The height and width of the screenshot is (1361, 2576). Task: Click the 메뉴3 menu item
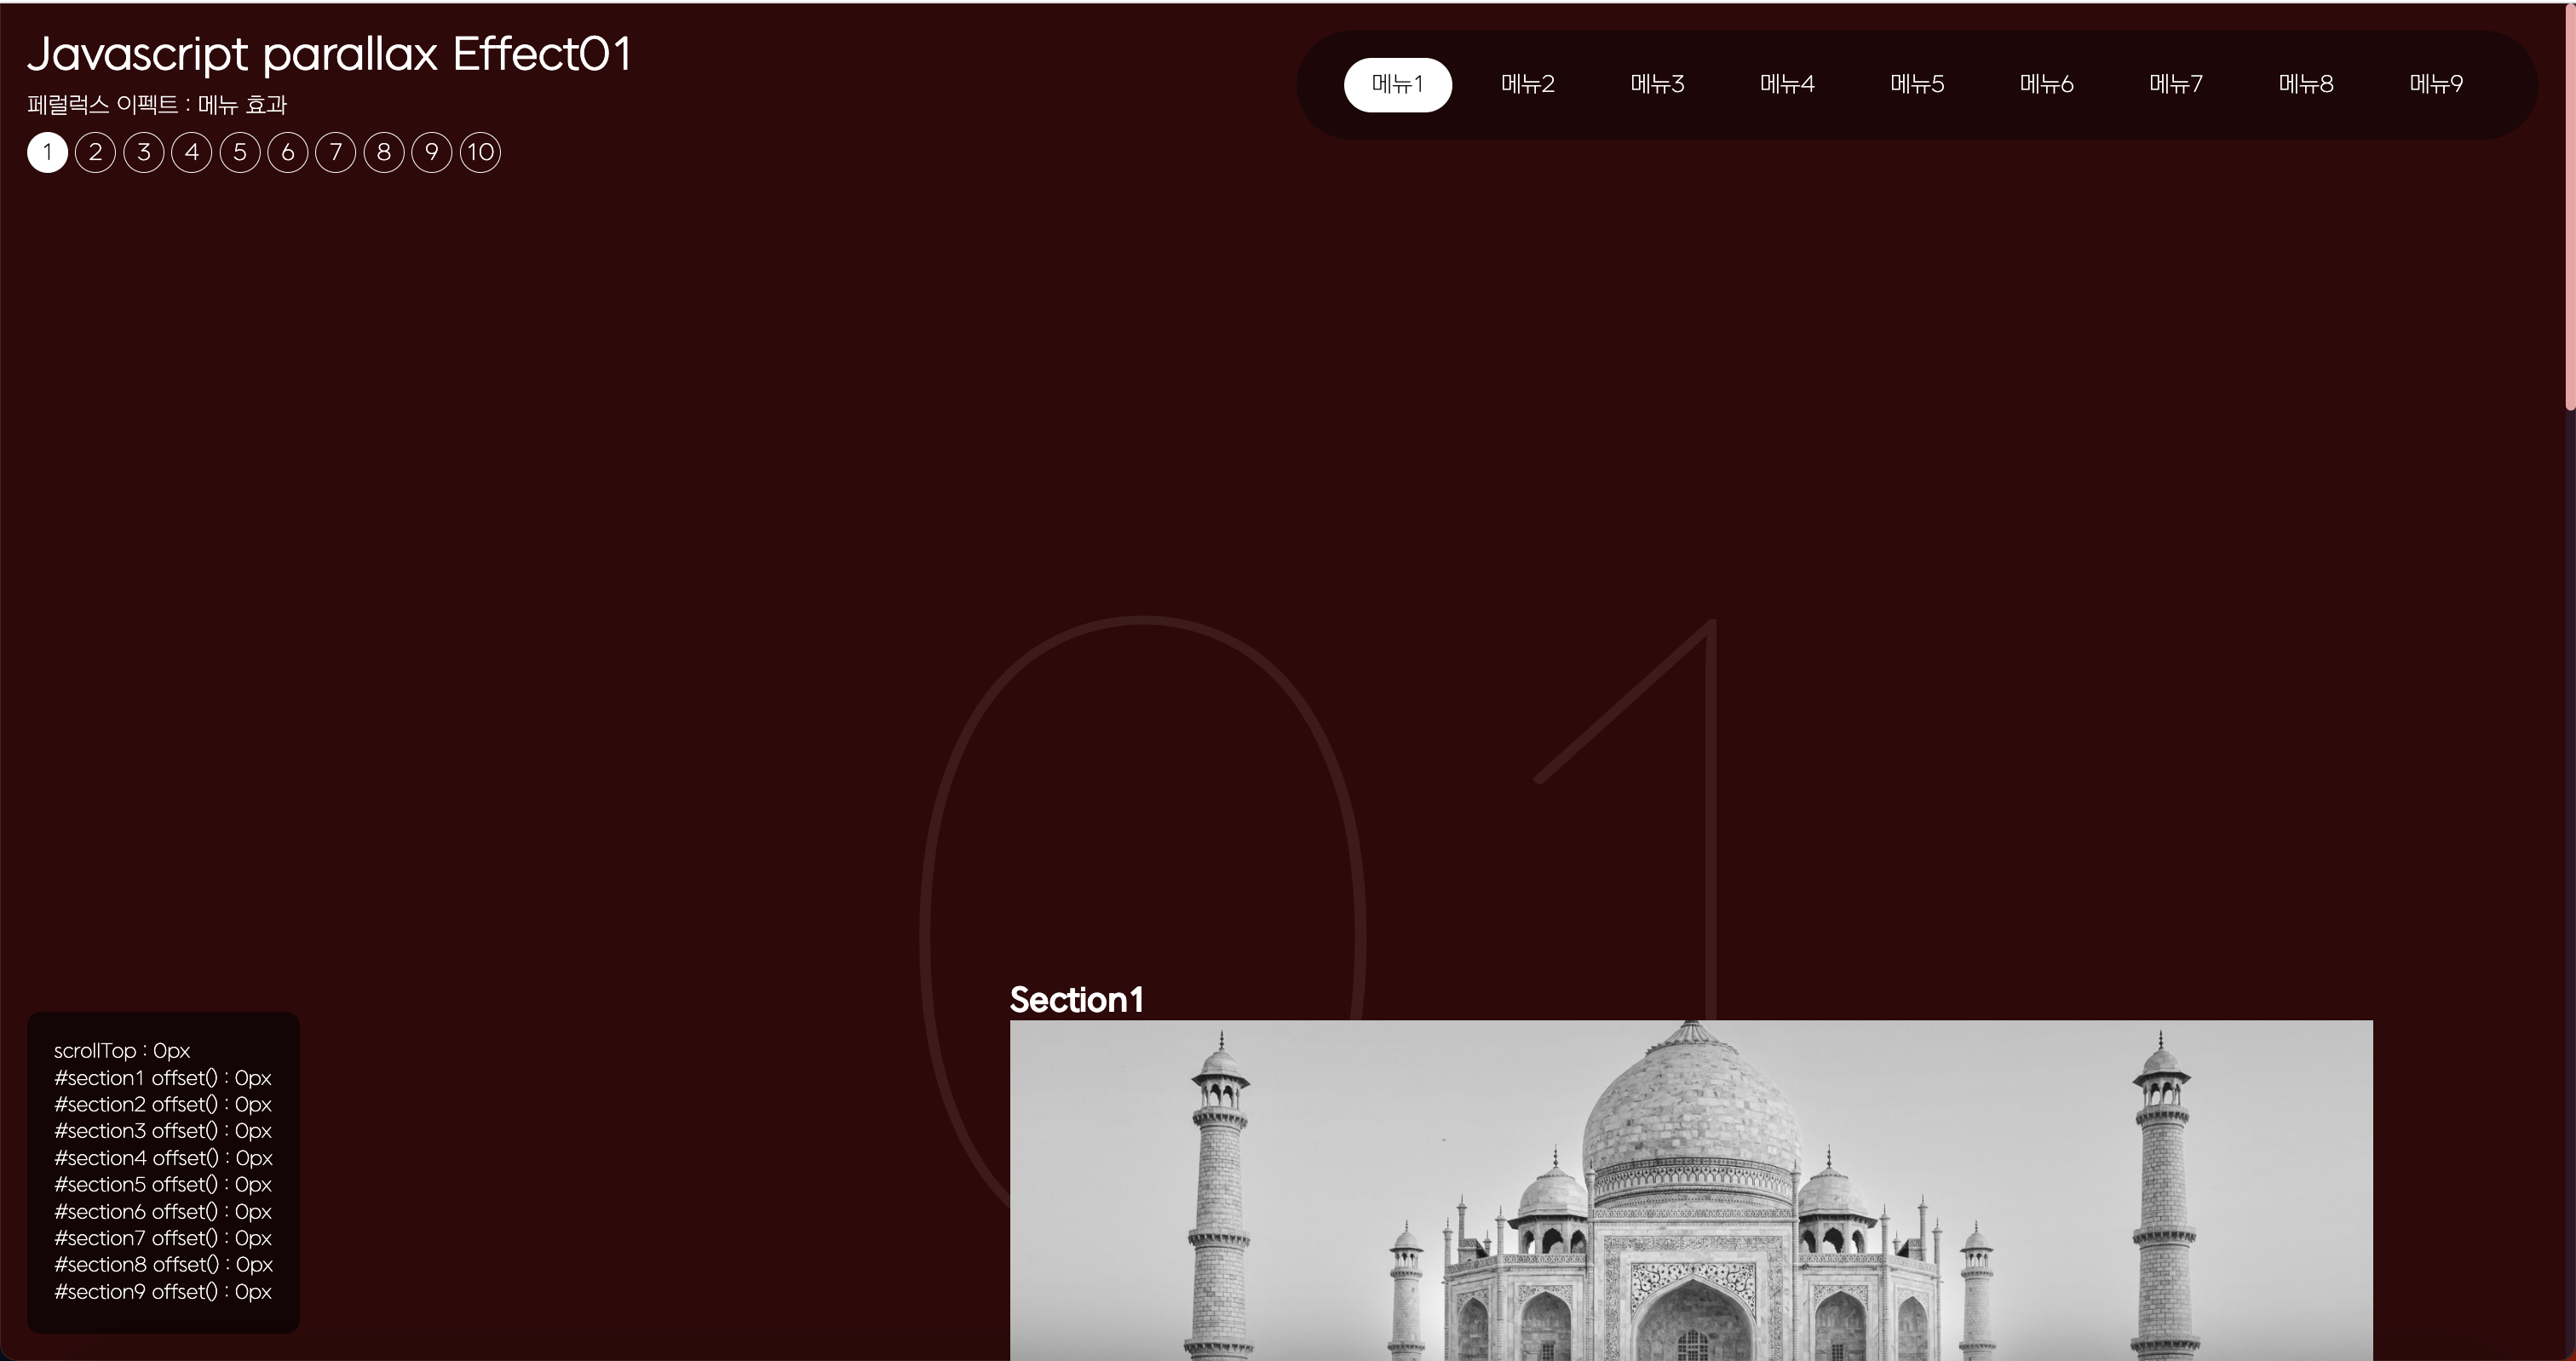click(1657, 84)
